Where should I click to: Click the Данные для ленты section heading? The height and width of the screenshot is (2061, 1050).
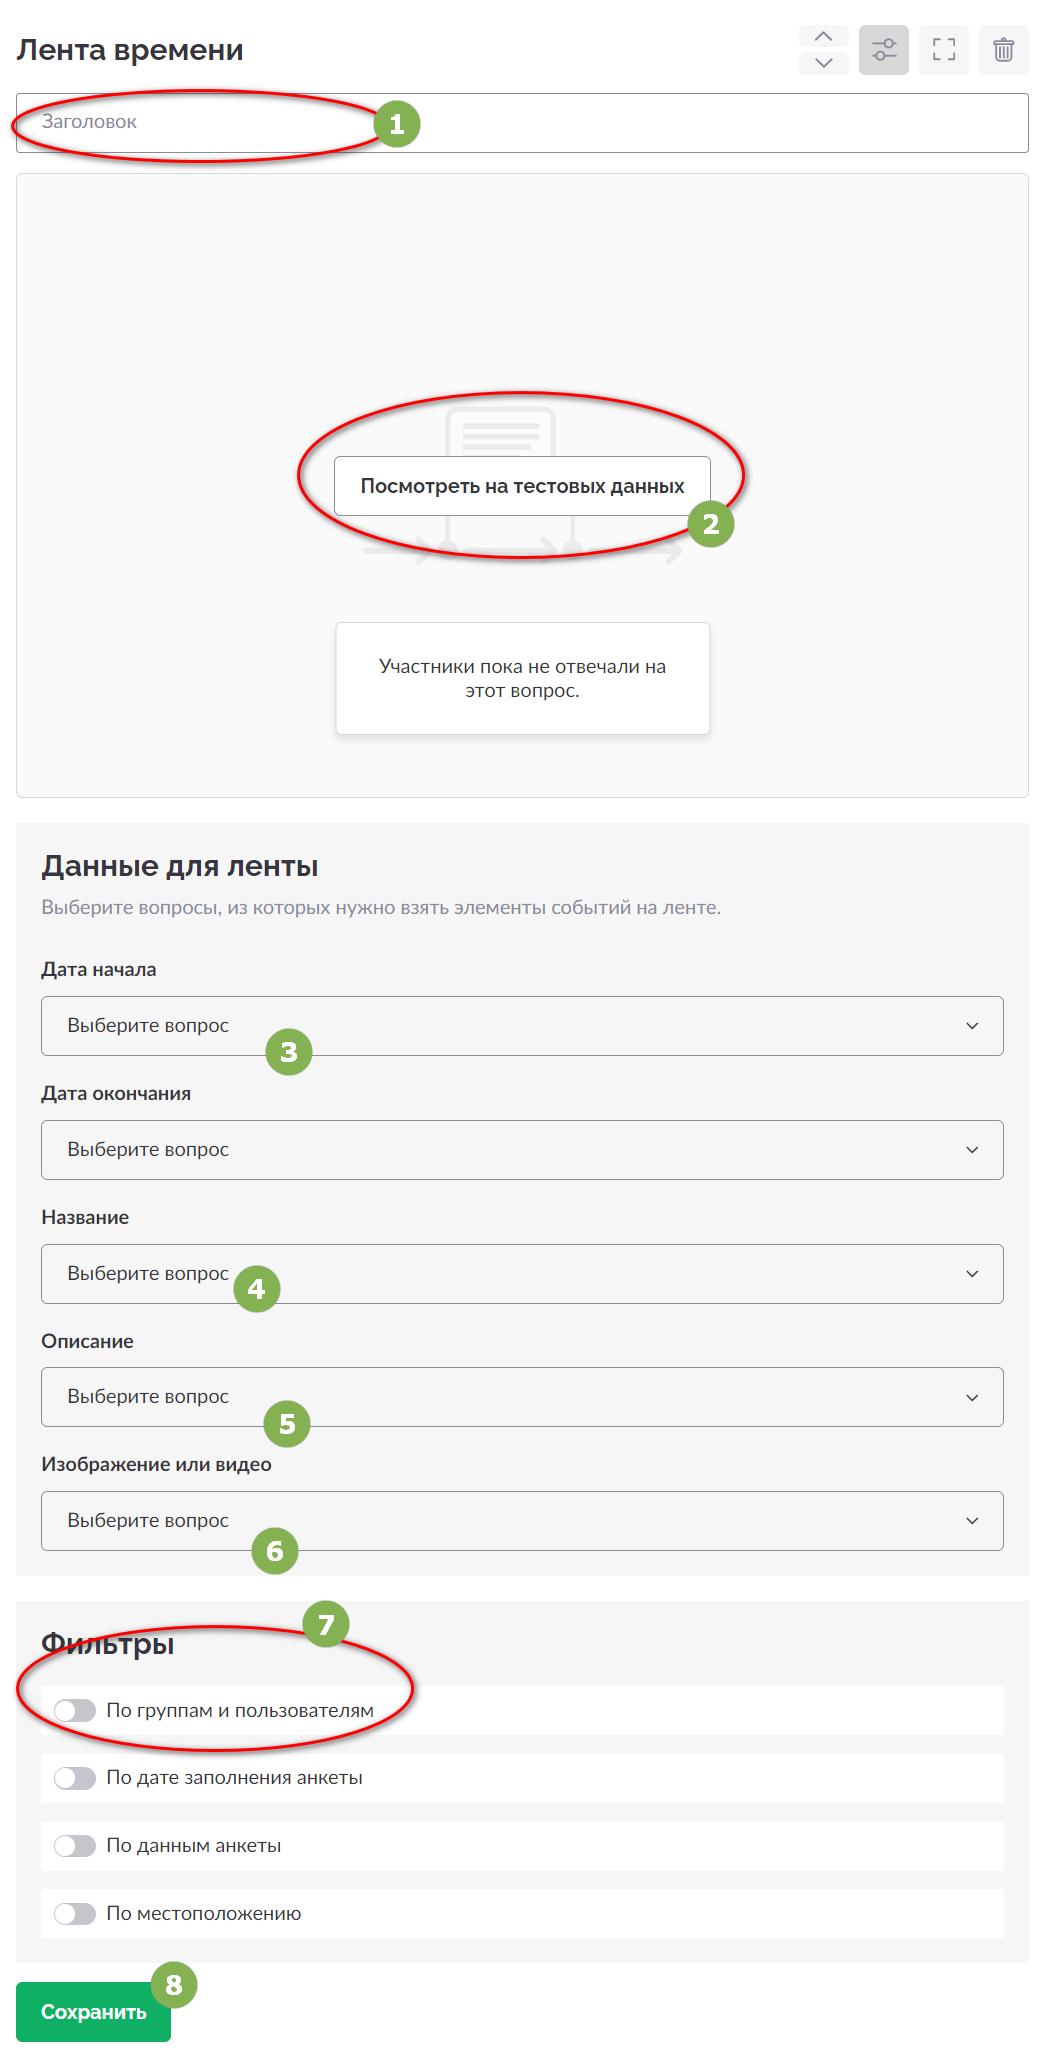(180, 866)
